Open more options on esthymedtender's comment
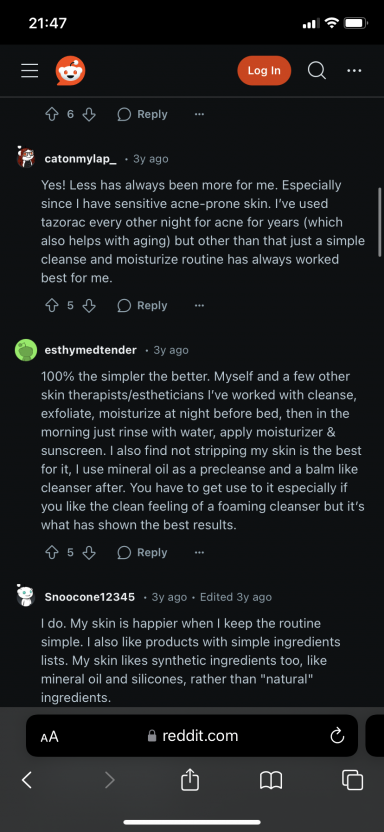Image resolution: width=384 pixels, height=832 pixels. [x=199, y=552]
